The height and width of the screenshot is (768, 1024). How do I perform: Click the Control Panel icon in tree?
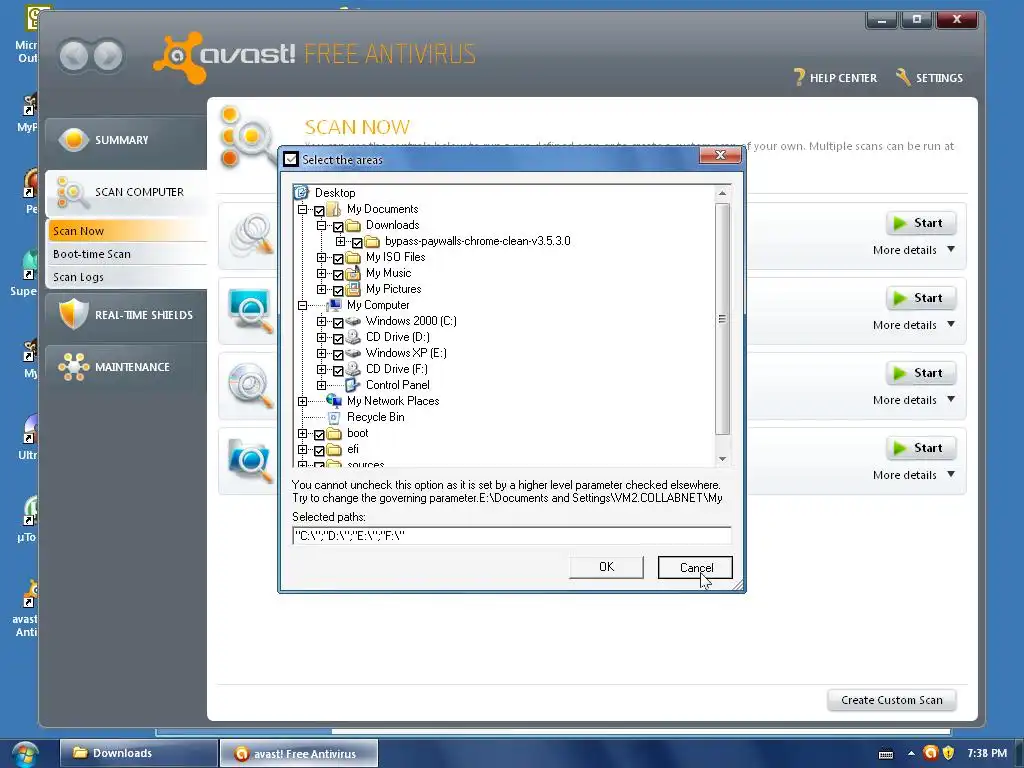(353, 385)
